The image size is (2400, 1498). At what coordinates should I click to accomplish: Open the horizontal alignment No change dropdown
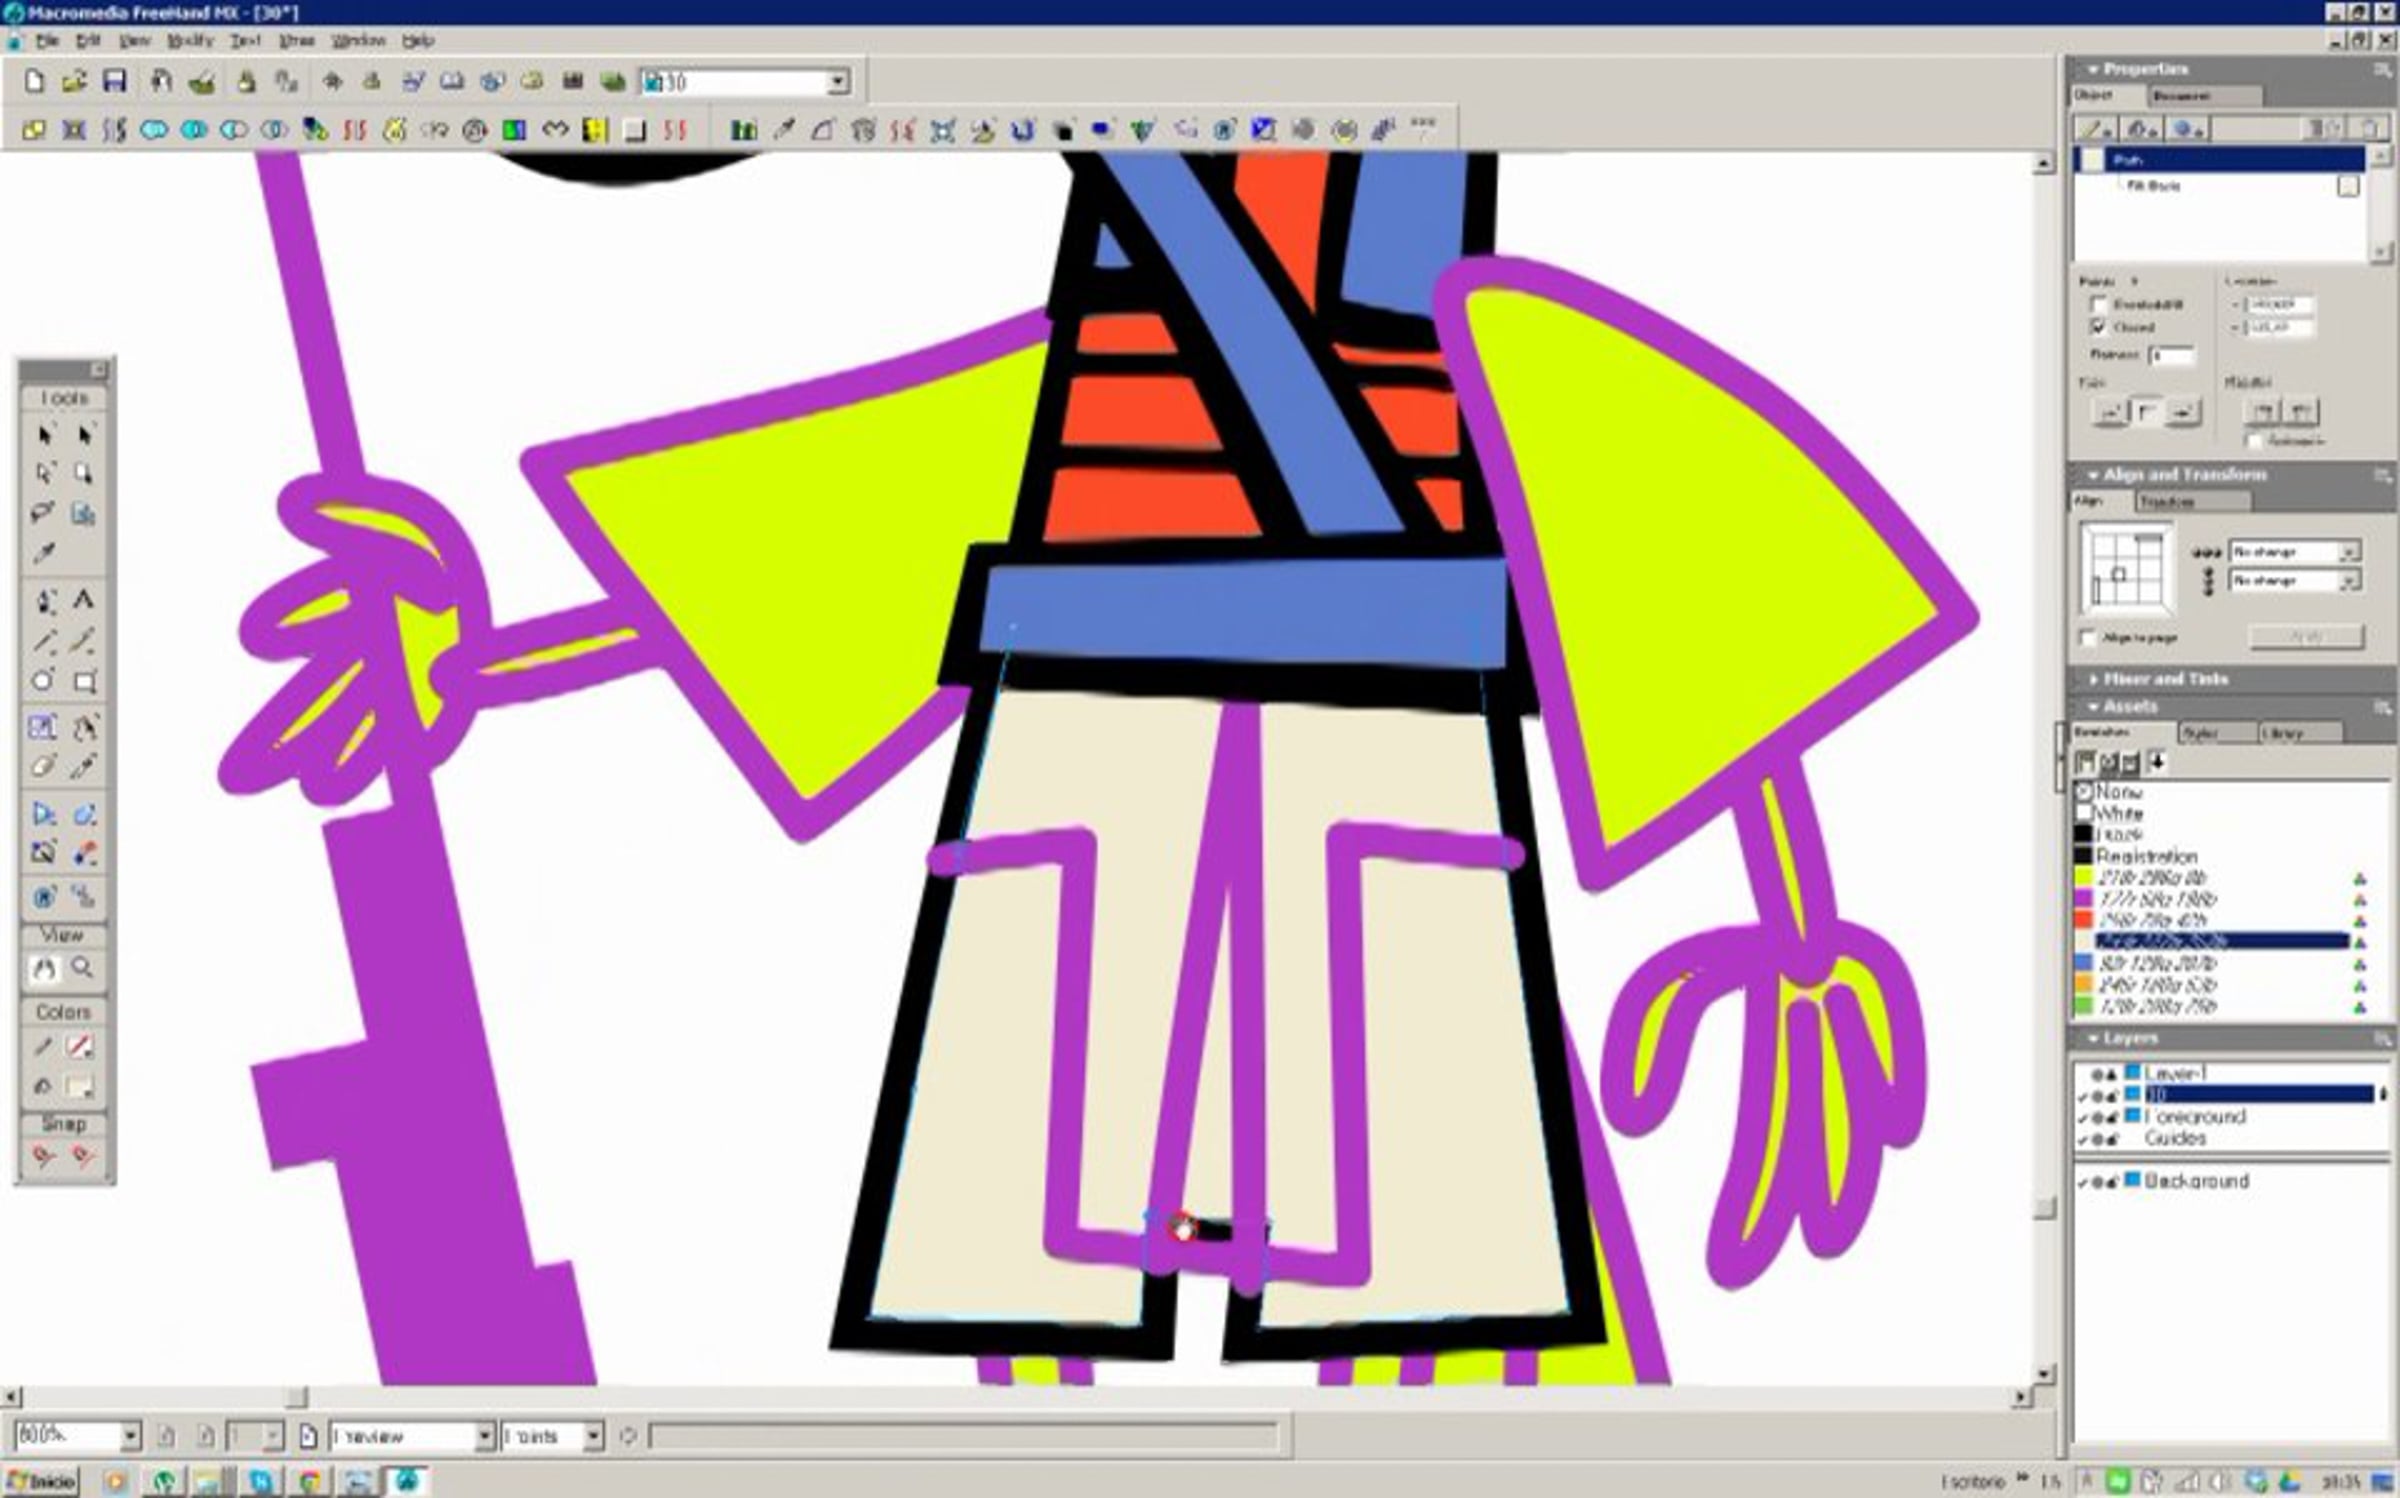2348,552
